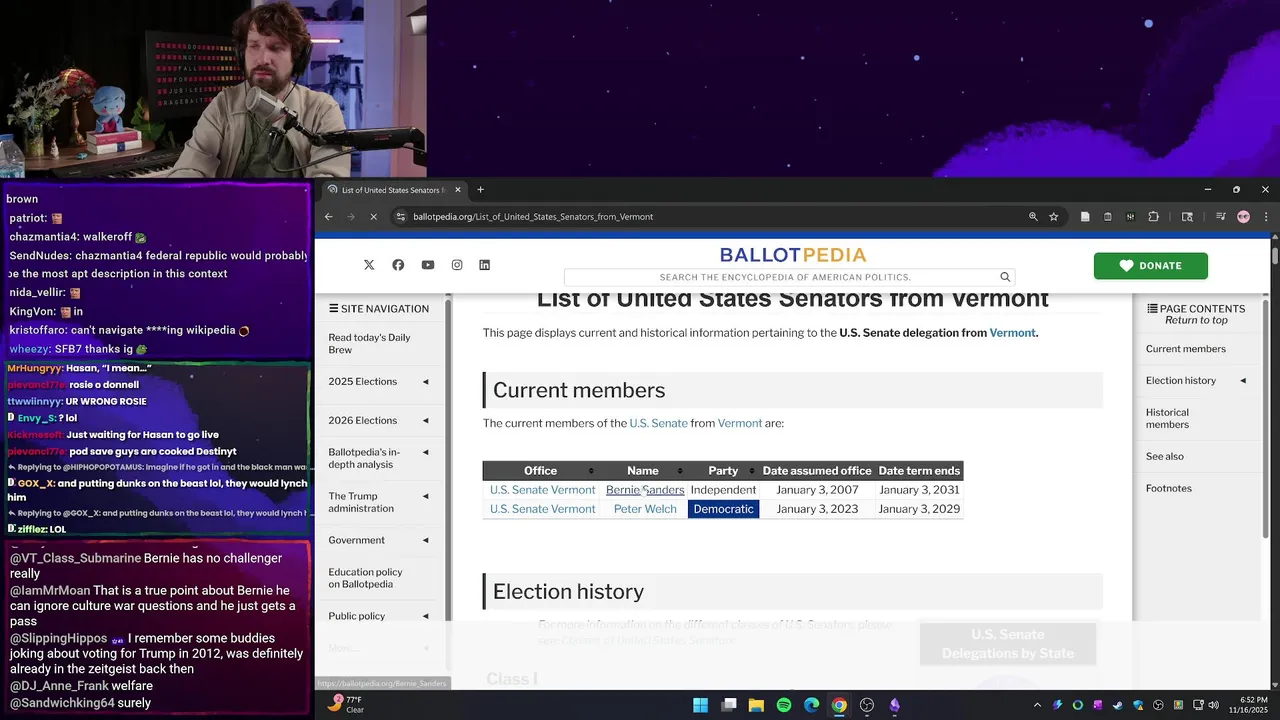Expand the Public policy navigation submenu
1280x720 pixels.
point(425,616)
